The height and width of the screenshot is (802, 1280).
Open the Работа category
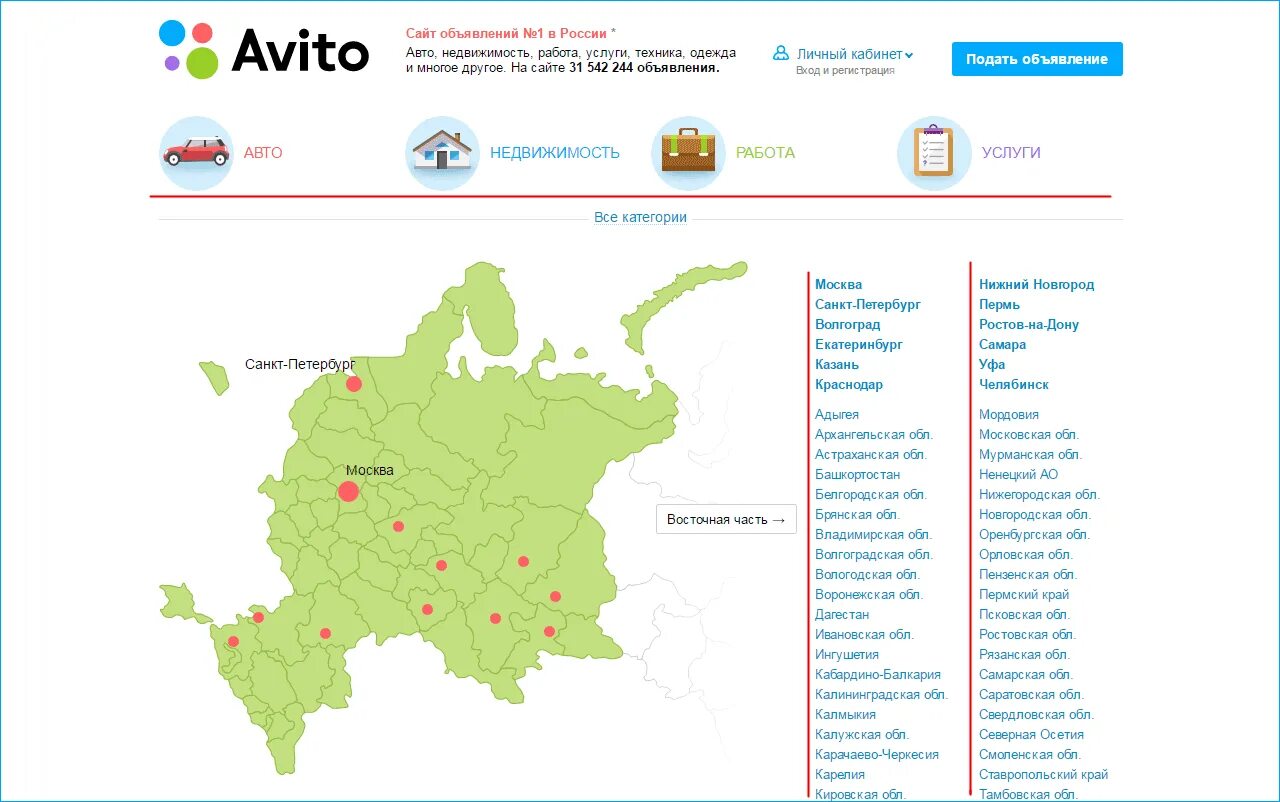(765, 153)
